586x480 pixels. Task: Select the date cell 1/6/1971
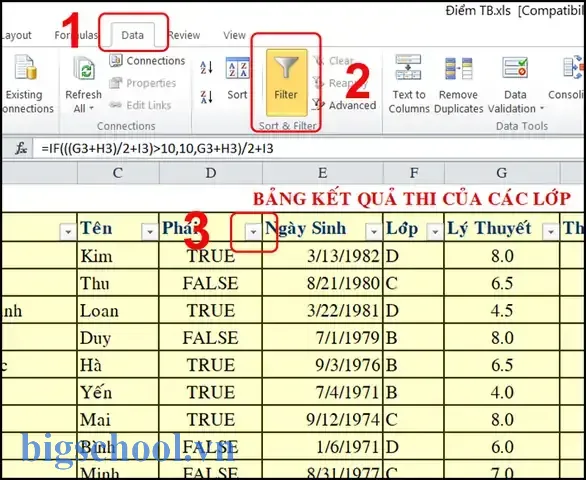point(323,447)
